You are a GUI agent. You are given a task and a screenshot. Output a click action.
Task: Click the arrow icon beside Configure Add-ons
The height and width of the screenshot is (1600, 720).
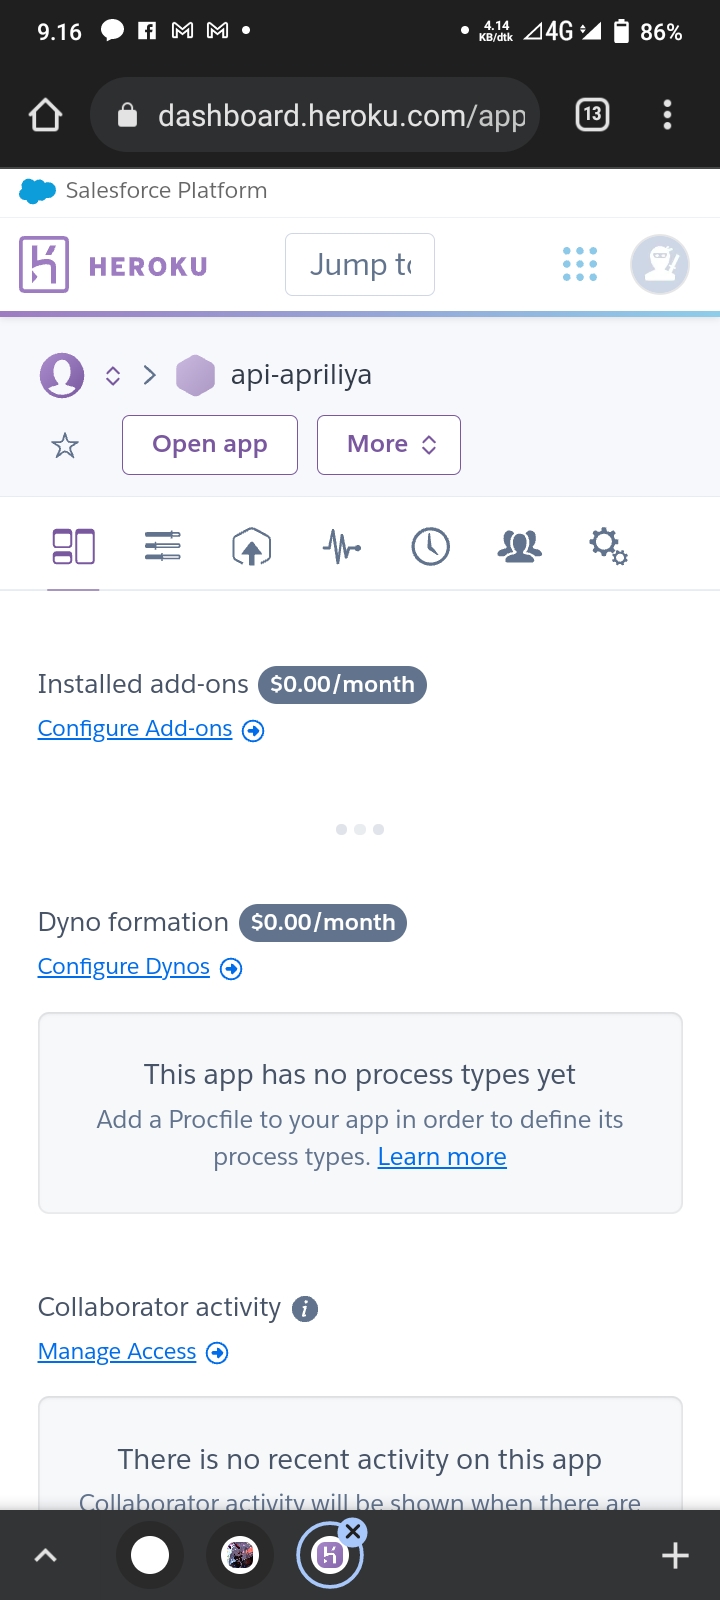(254, 731)
